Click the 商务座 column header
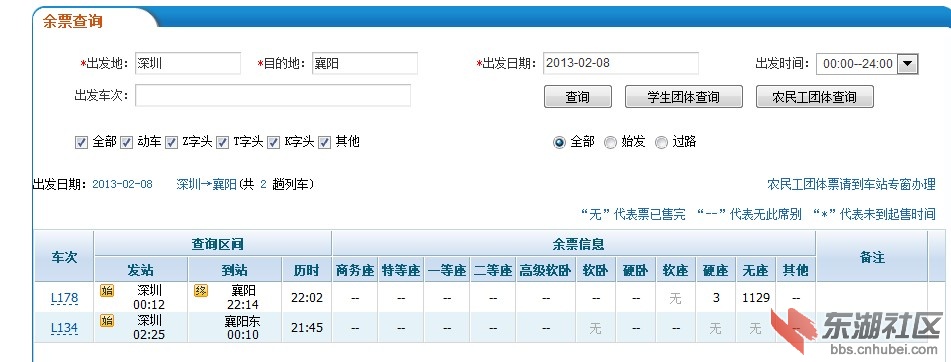 tap(355, 270)
